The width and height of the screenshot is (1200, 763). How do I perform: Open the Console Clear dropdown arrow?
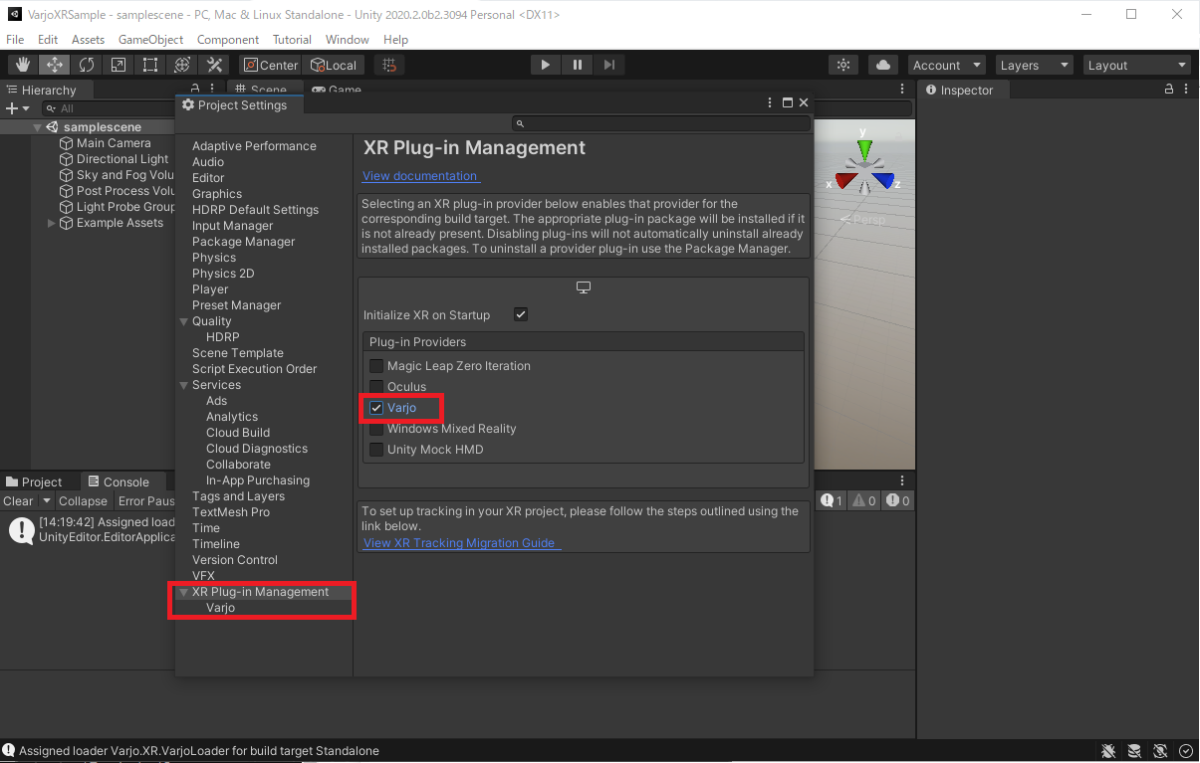point(45,501)
